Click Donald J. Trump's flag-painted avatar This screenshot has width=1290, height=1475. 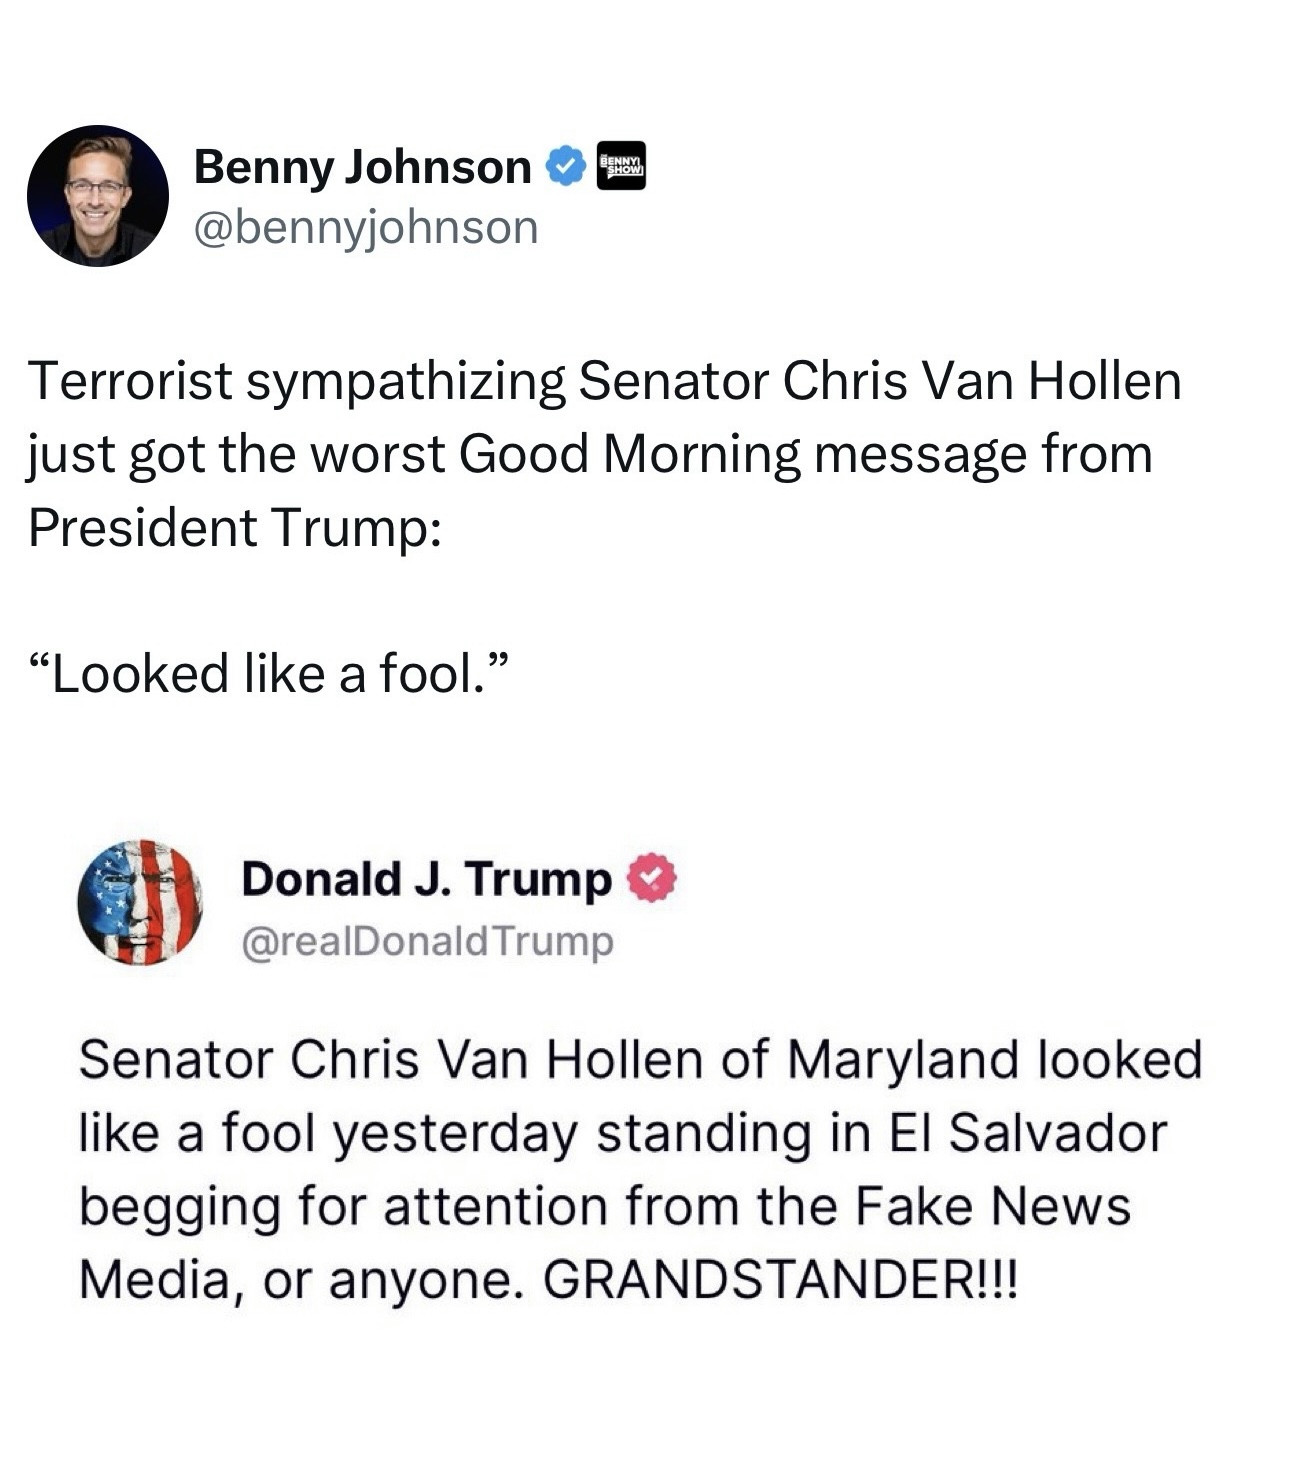(x=140, y=902)
